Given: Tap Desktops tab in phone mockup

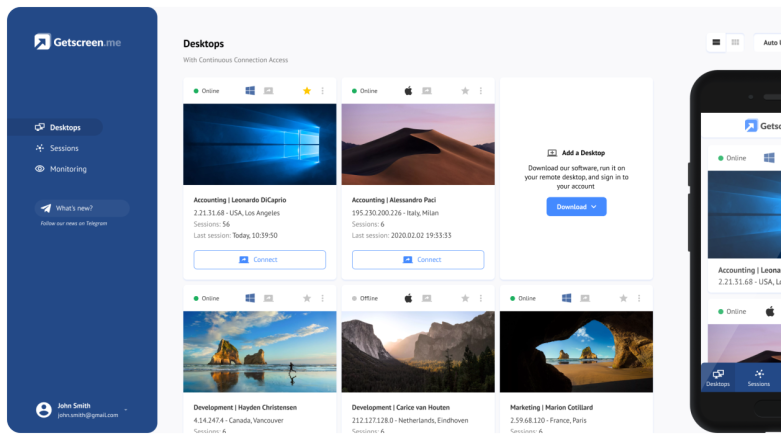Looking at the screenshot, I should [x=718, y=378].
